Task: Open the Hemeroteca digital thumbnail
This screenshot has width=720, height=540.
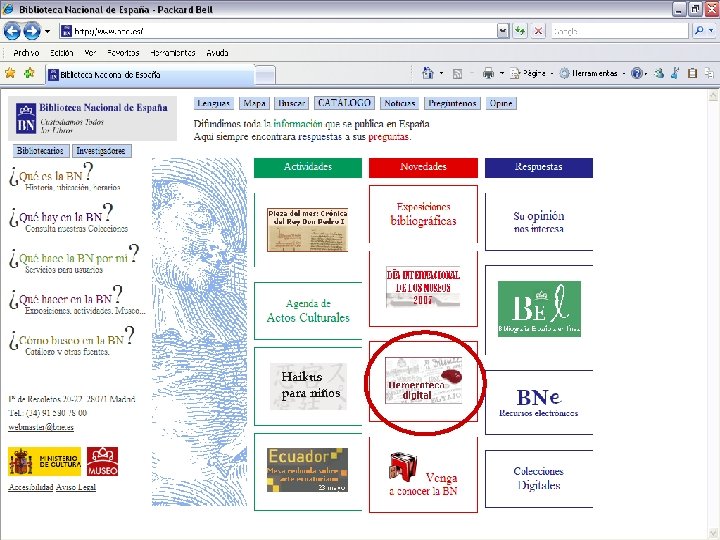Action: click(423, 381)
